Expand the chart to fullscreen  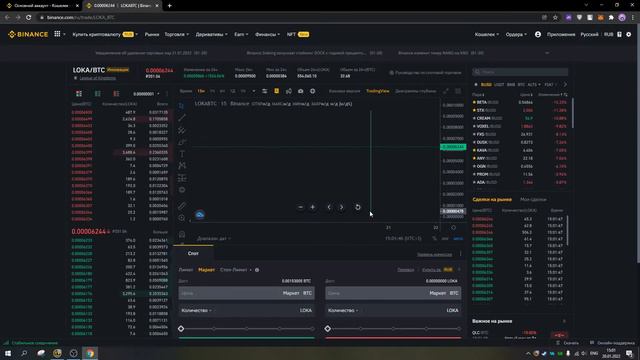click(x=446, y=91)
